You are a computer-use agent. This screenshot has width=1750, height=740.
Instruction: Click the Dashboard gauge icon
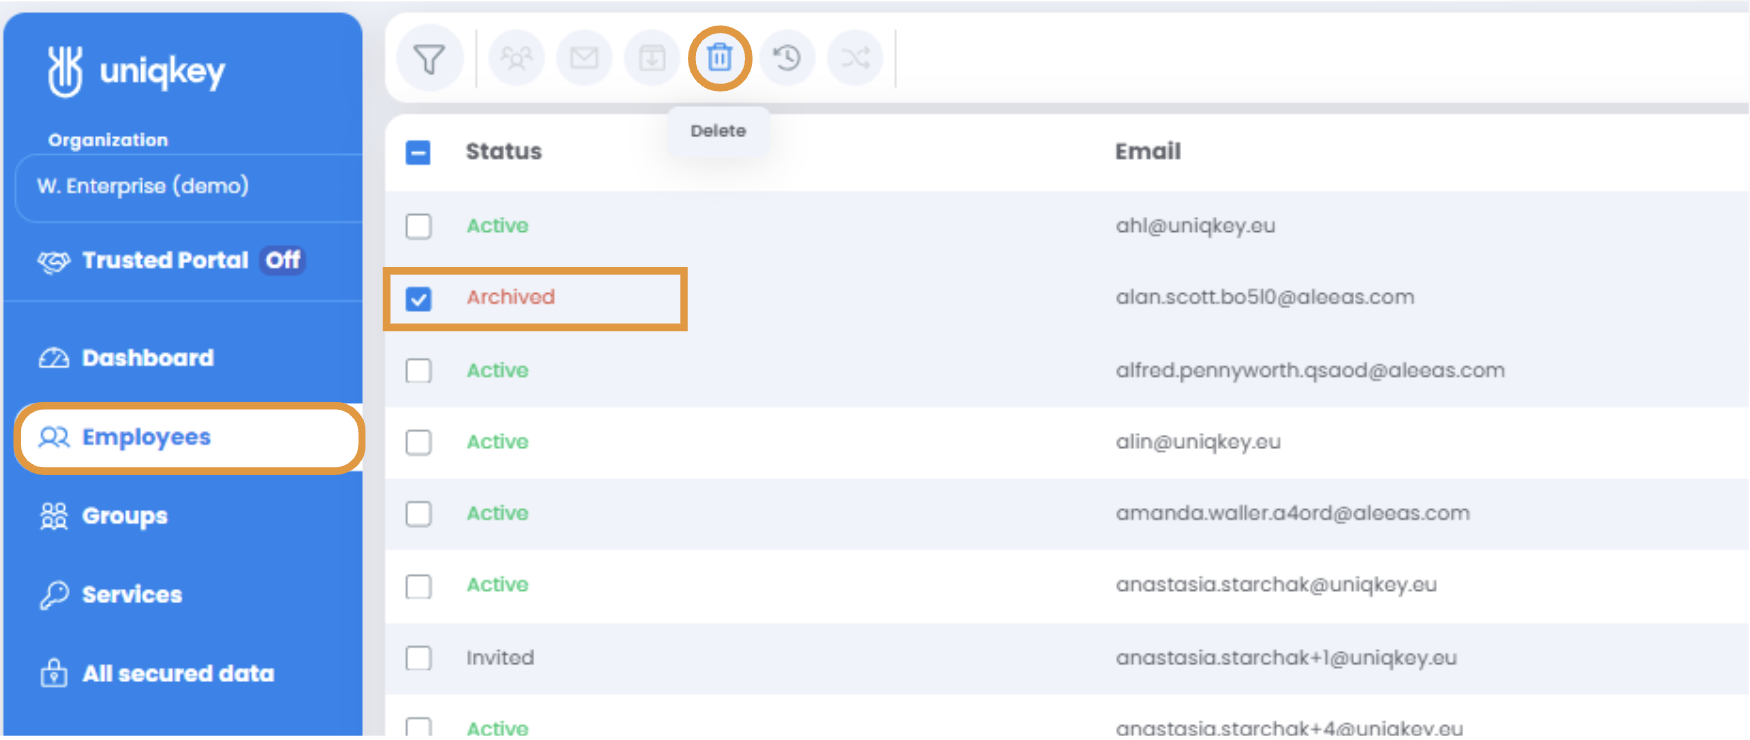click(54, 358)
